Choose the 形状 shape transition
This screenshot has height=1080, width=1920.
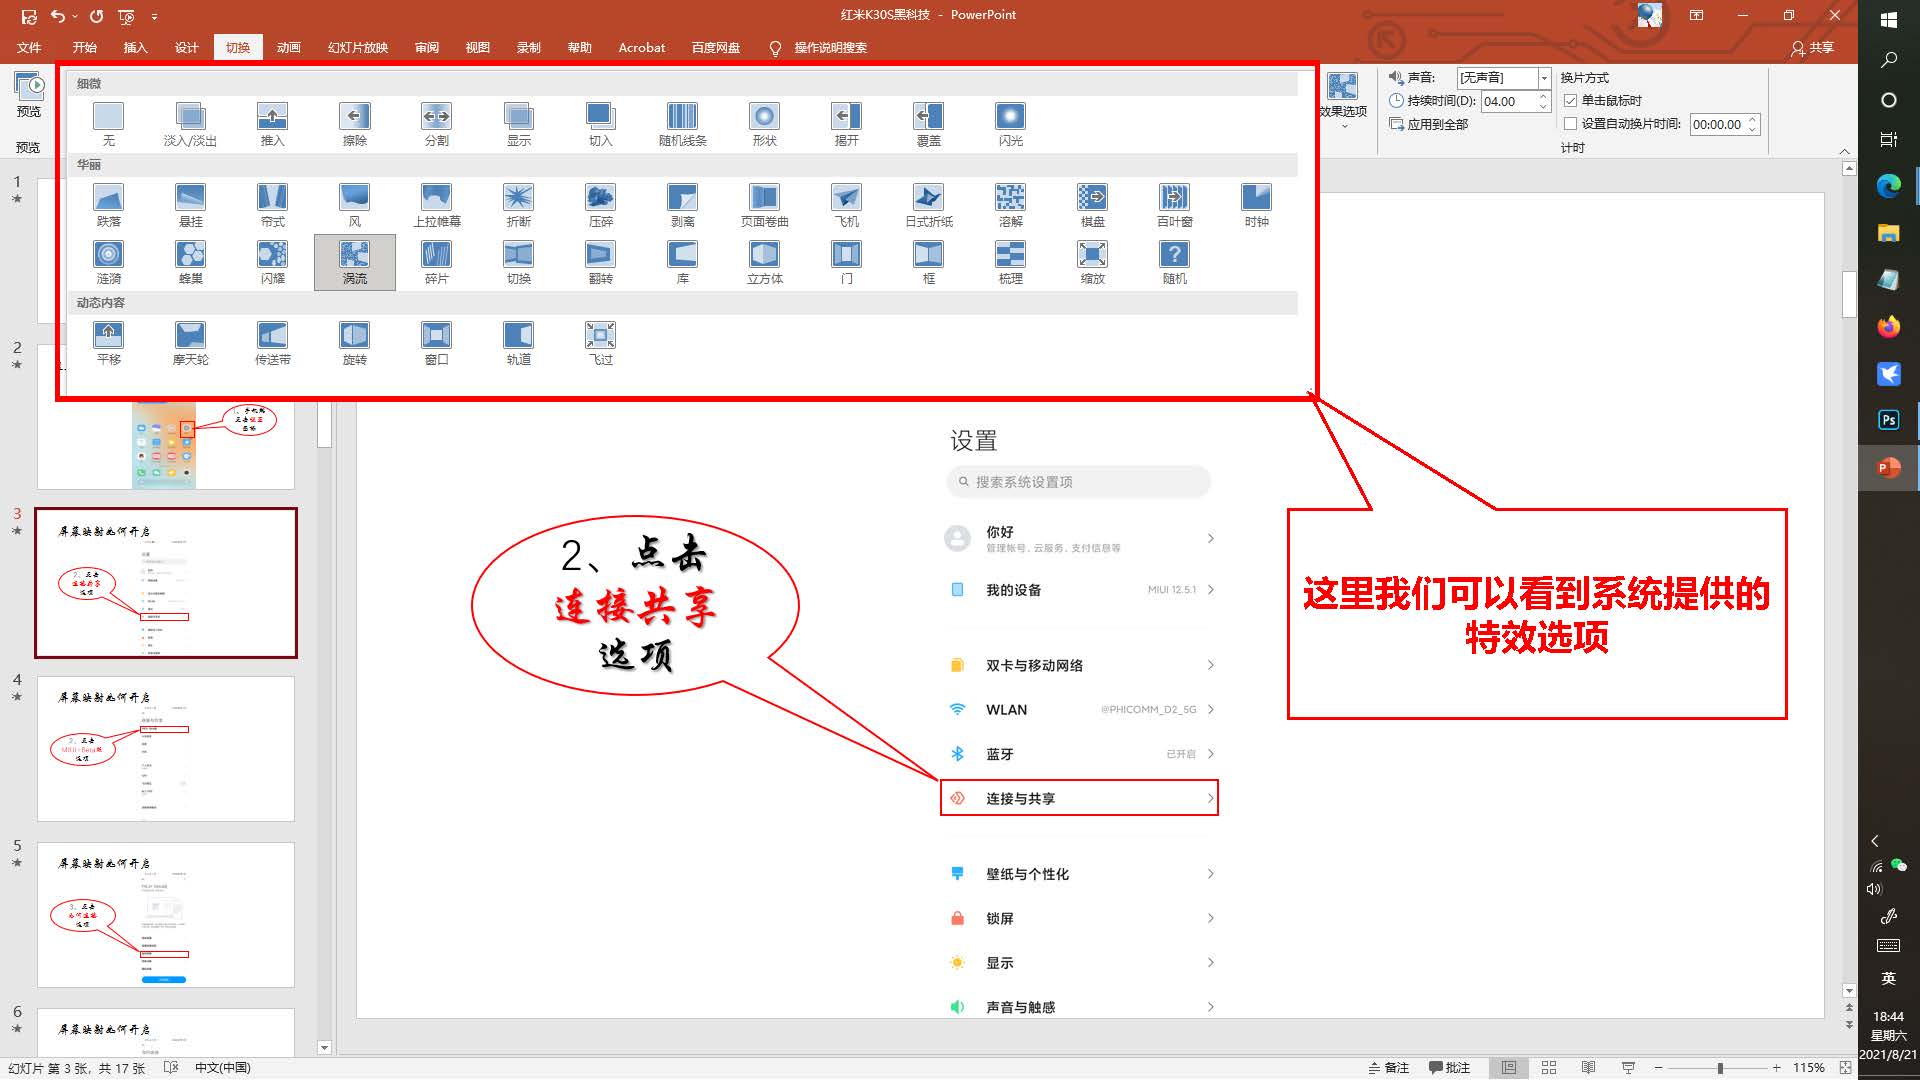point(764,124)
